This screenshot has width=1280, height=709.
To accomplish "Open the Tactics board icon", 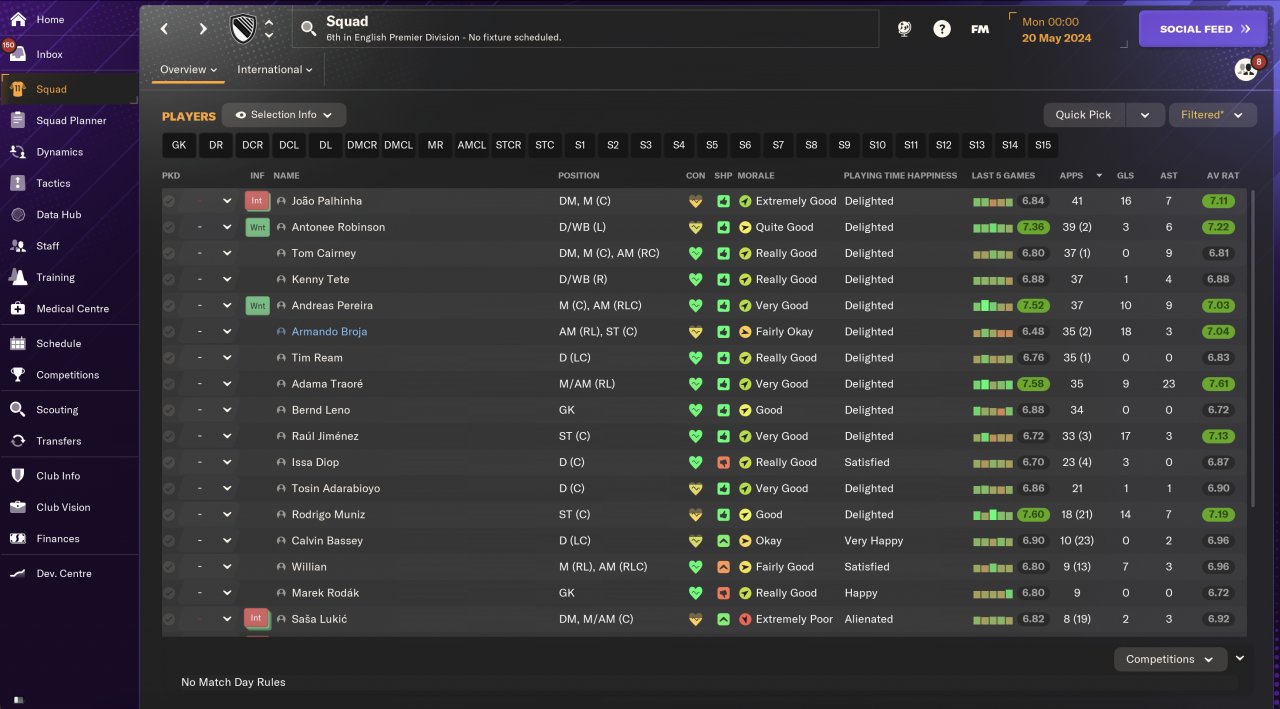I will [18, 183].
